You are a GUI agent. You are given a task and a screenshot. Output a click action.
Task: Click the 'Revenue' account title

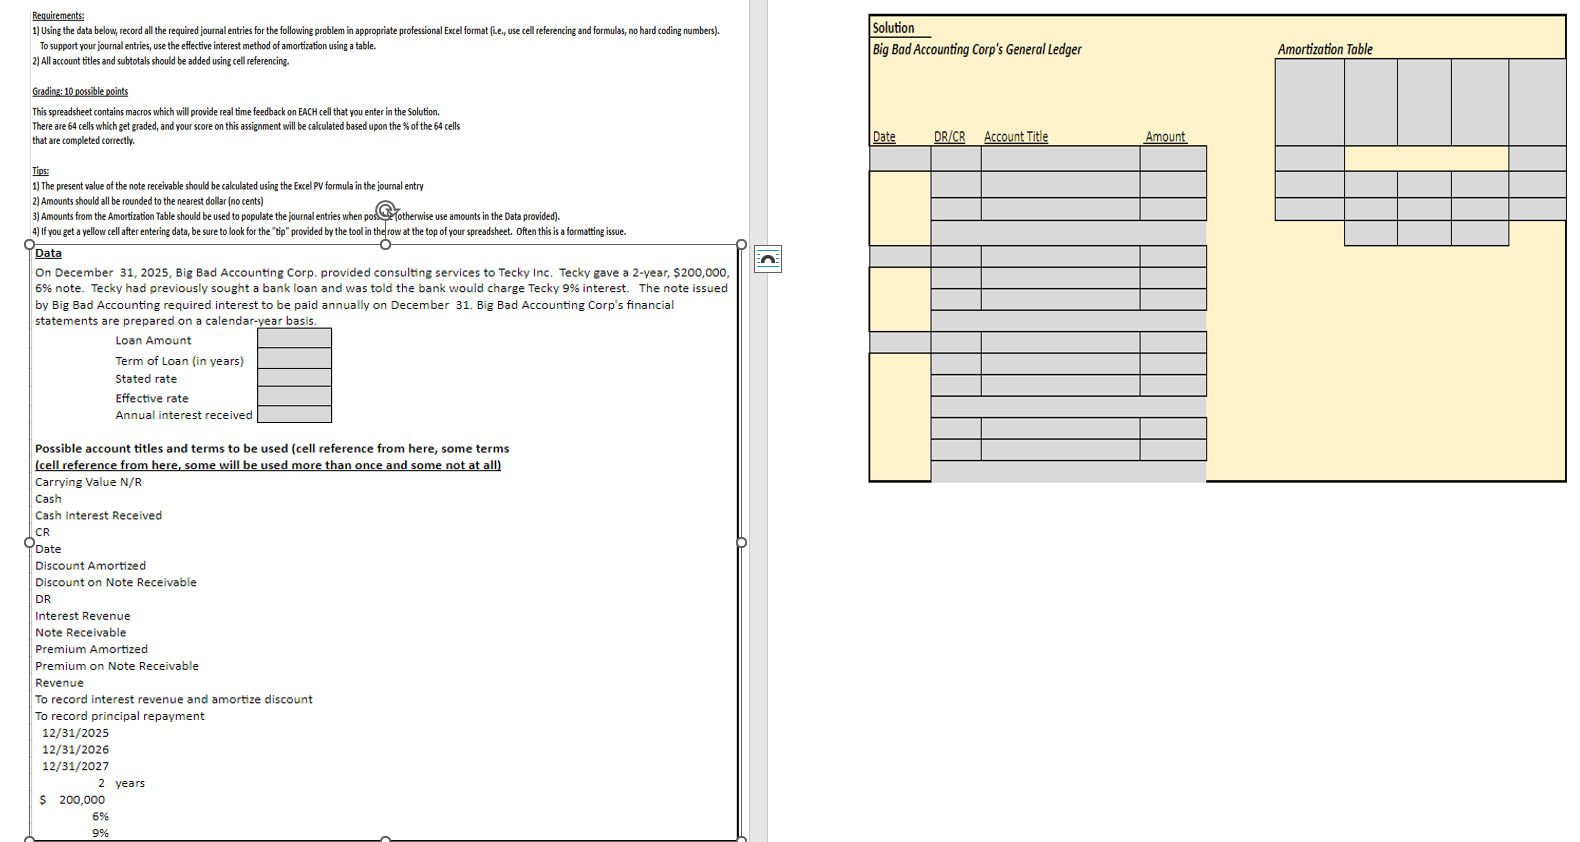(59, 683)
